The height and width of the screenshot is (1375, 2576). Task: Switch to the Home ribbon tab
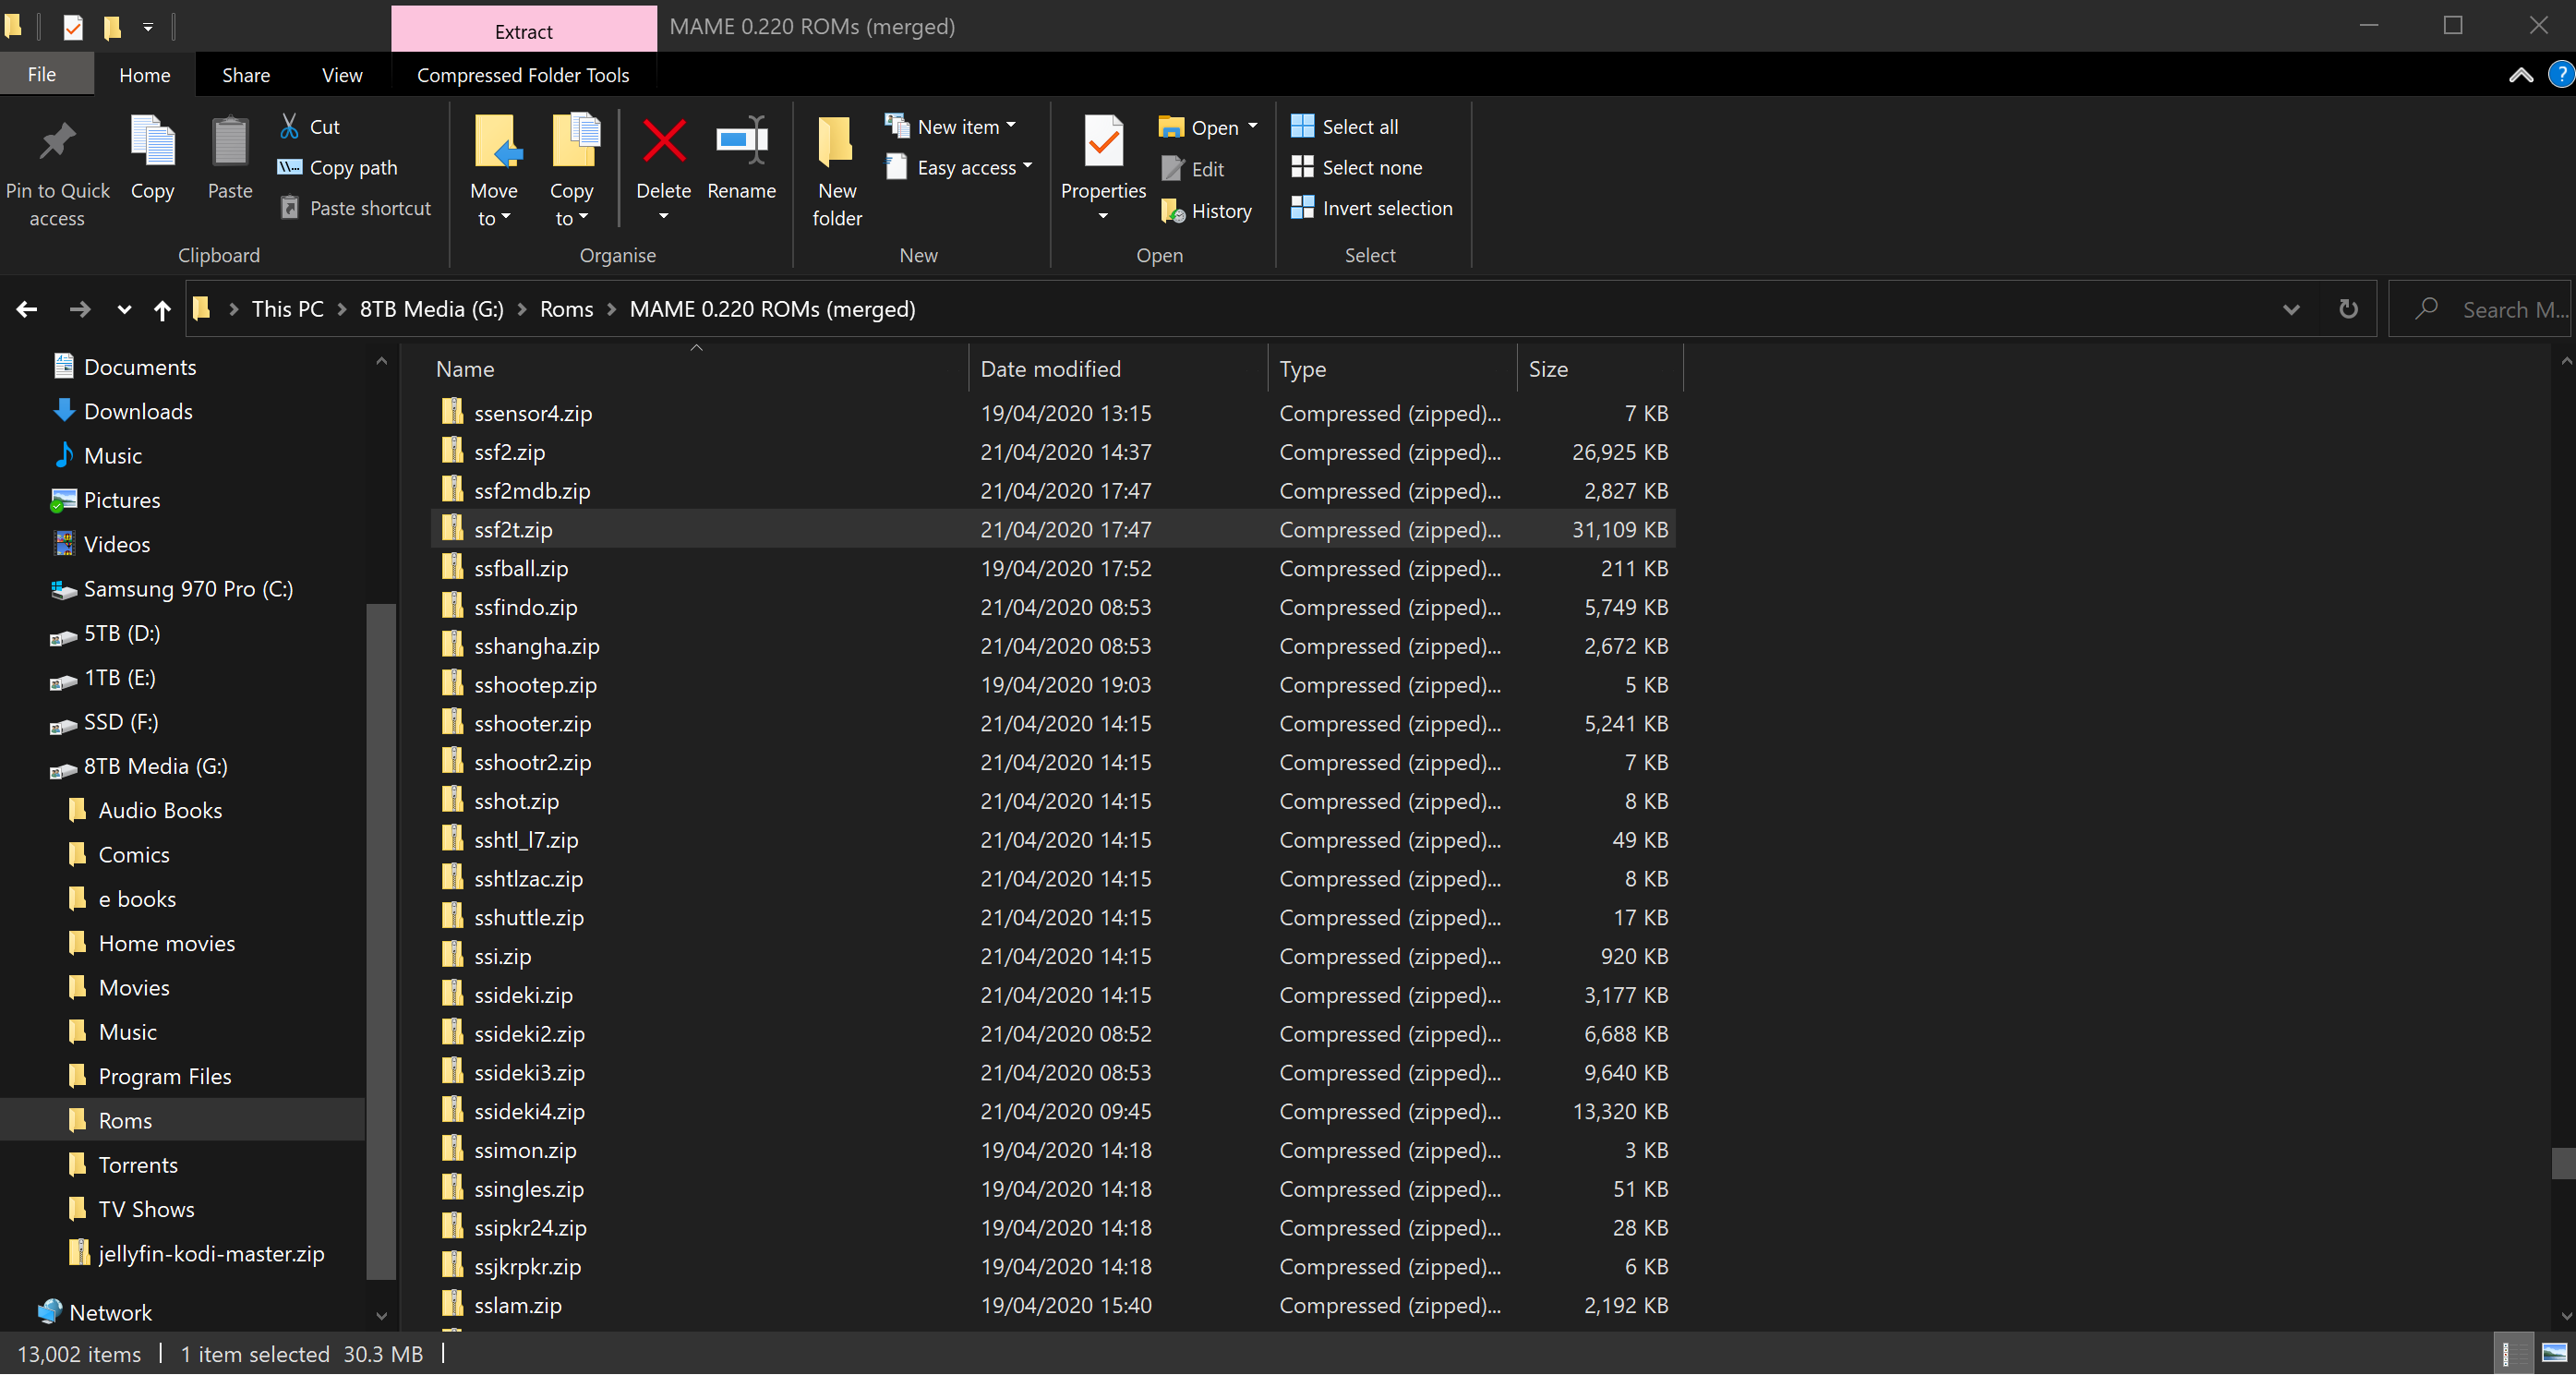pyautogui.click(x=145, y=74)
